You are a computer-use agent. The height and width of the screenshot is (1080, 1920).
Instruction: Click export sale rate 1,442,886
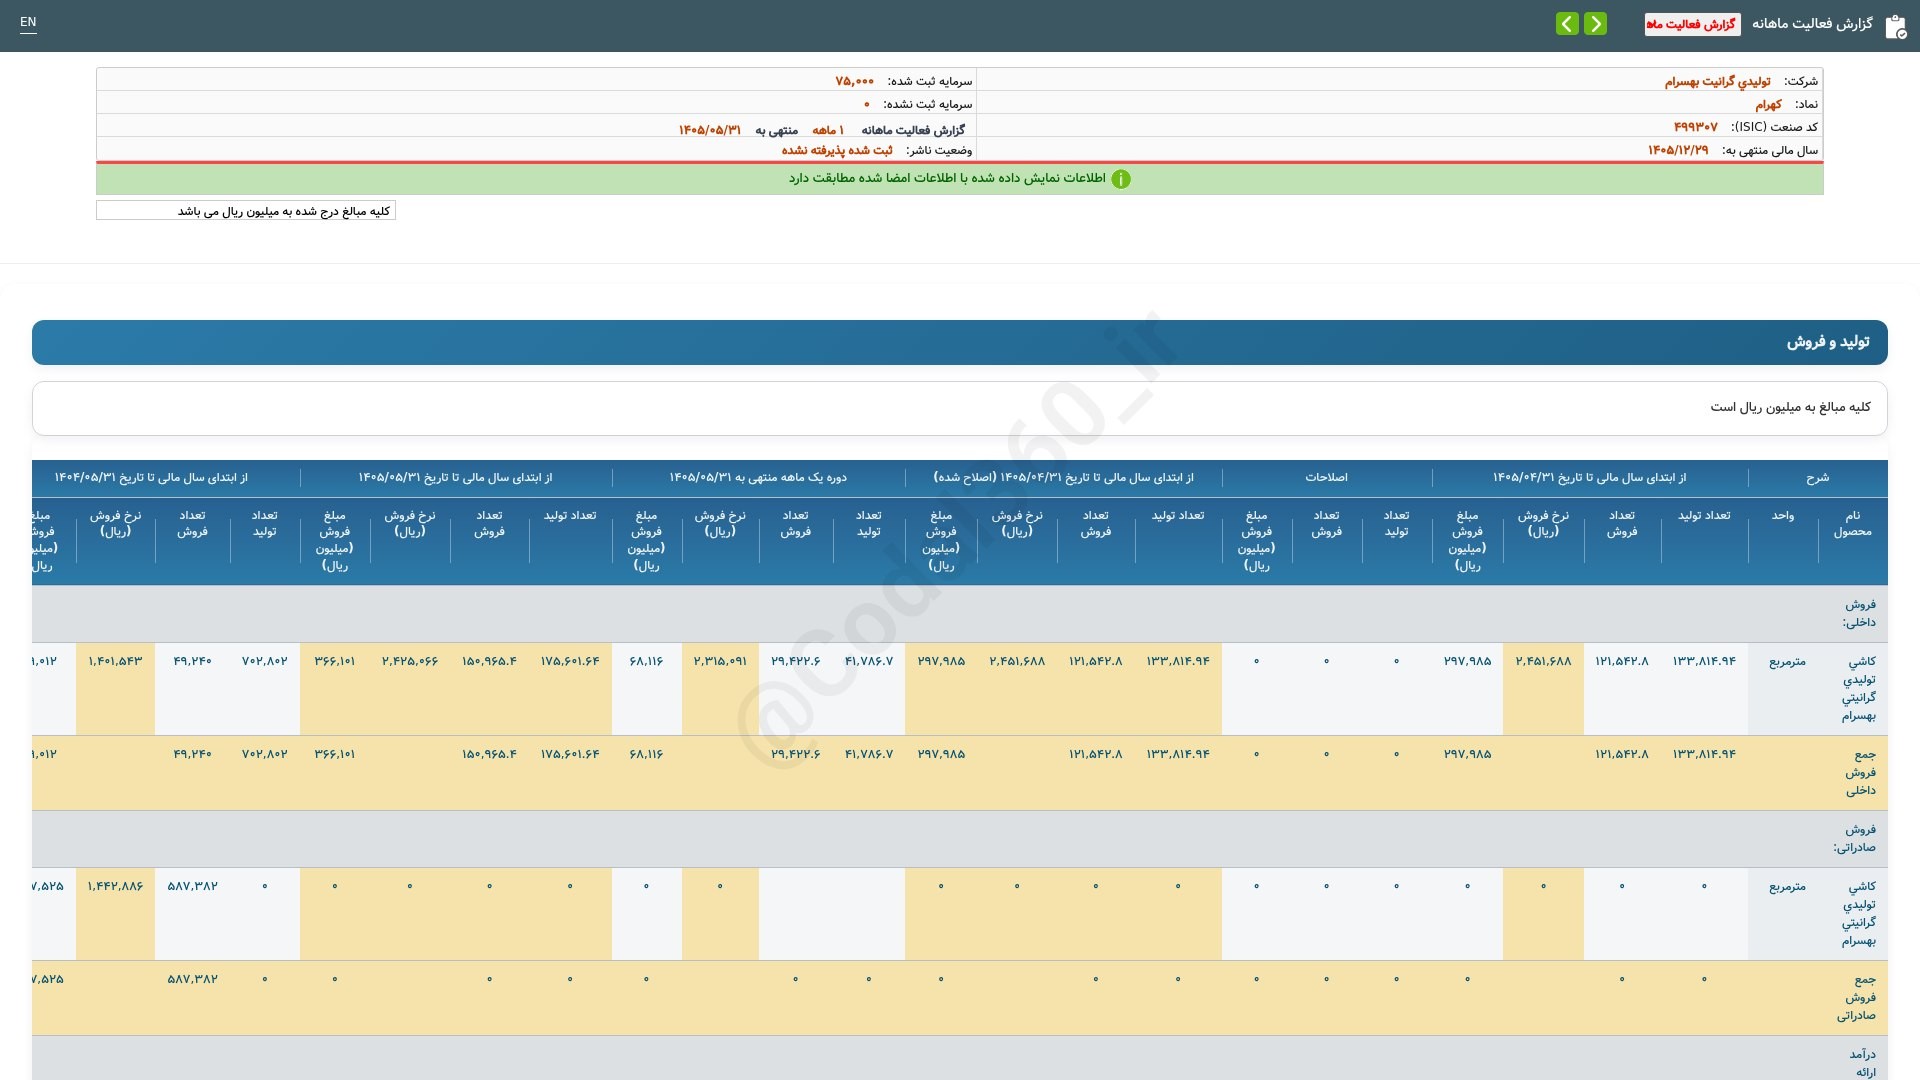(116, 887)
